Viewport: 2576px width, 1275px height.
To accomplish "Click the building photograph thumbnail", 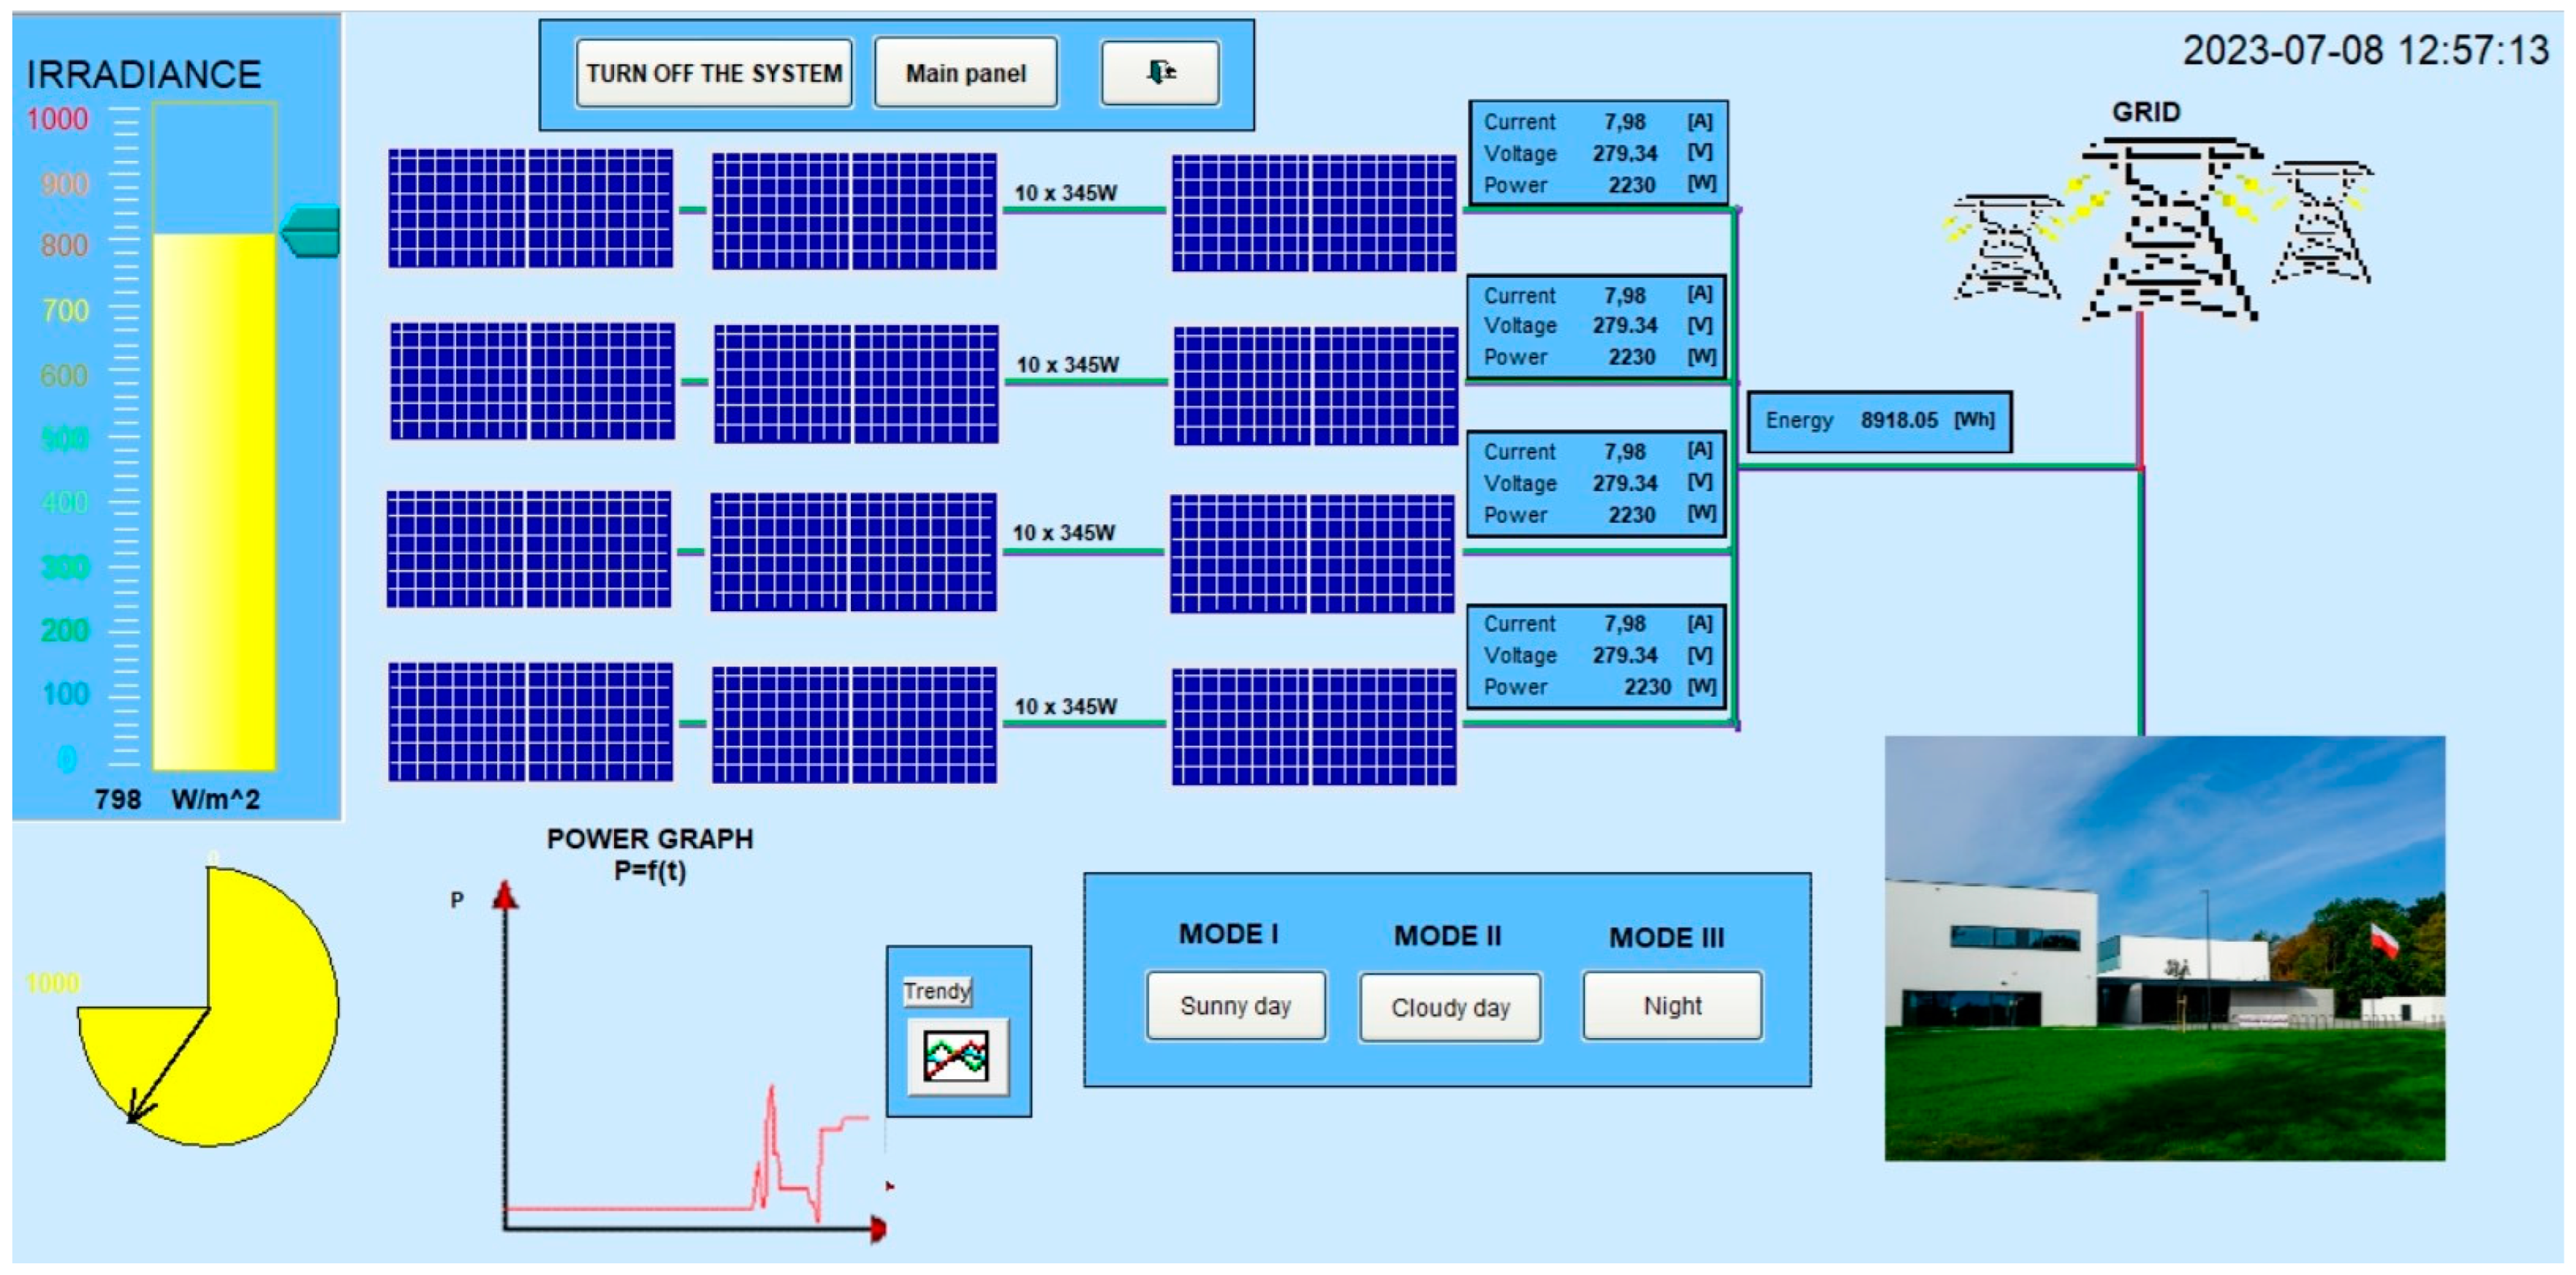I will point(2164,948).
